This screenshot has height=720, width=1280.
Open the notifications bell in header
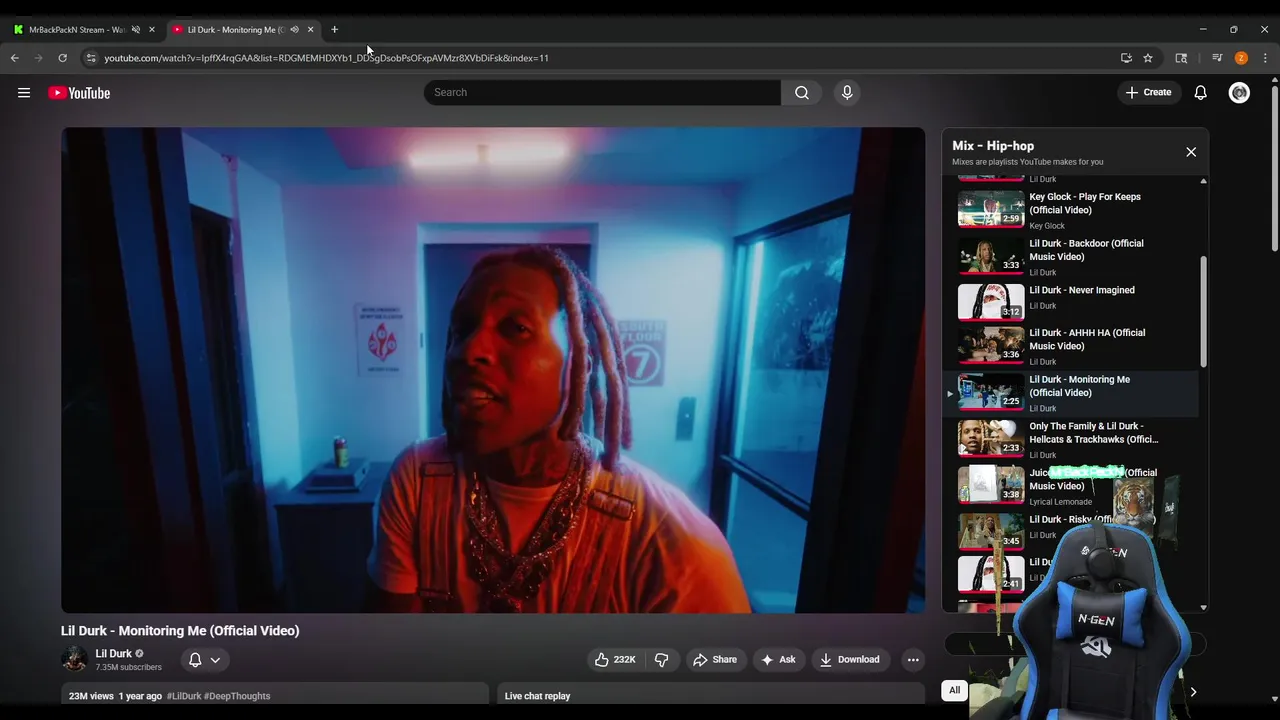click(x=1200, y=92)
